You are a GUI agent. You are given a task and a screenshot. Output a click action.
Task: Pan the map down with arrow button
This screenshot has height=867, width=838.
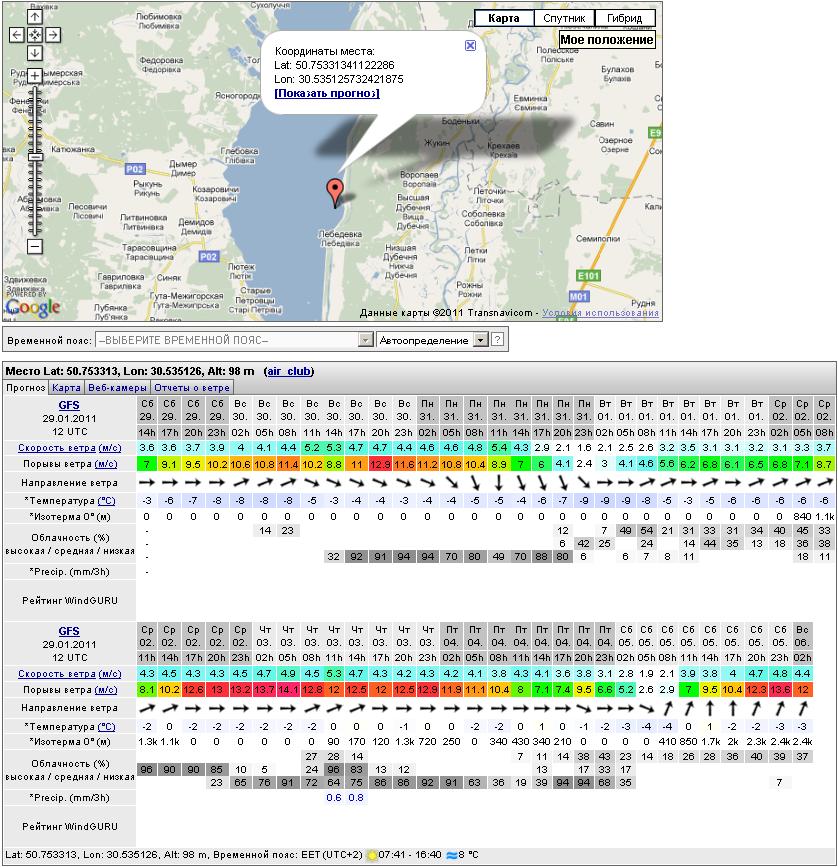pyautogui.click(x=35, y=53)
